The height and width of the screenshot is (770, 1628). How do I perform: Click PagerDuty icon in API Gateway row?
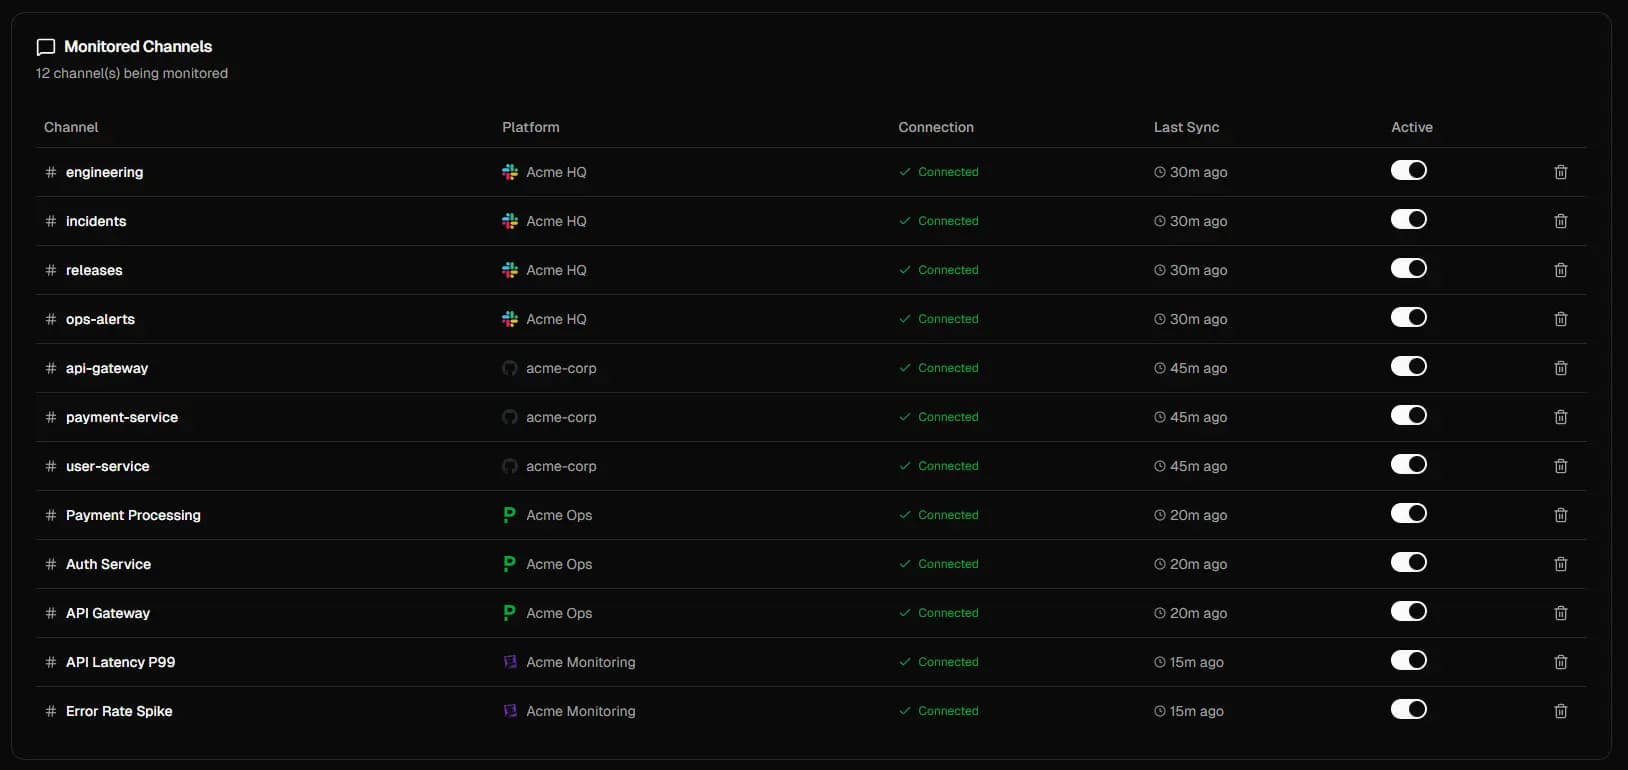510,613
